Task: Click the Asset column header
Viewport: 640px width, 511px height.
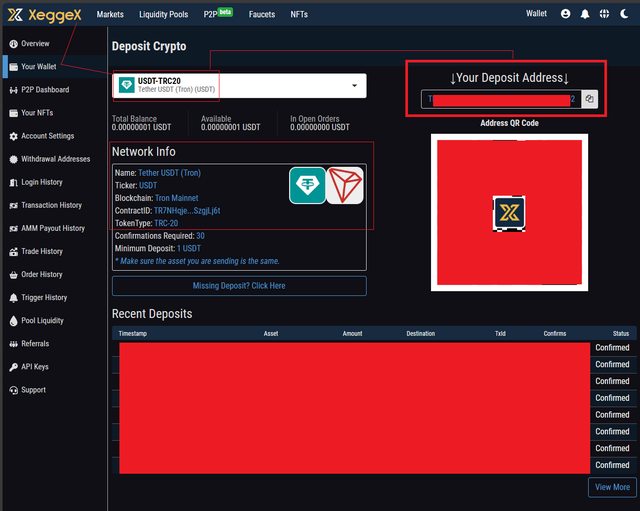Action: [x=271, y=333]
